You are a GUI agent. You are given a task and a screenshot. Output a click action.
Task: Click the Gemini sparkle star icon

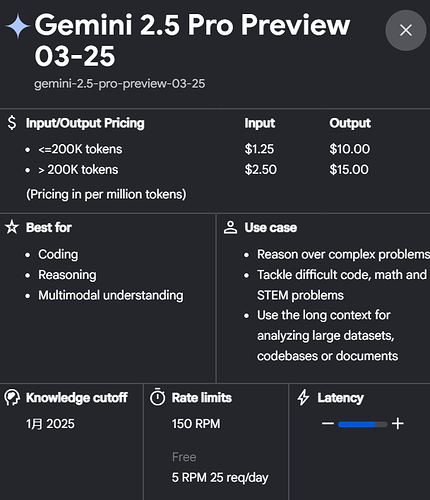point(18,26)
